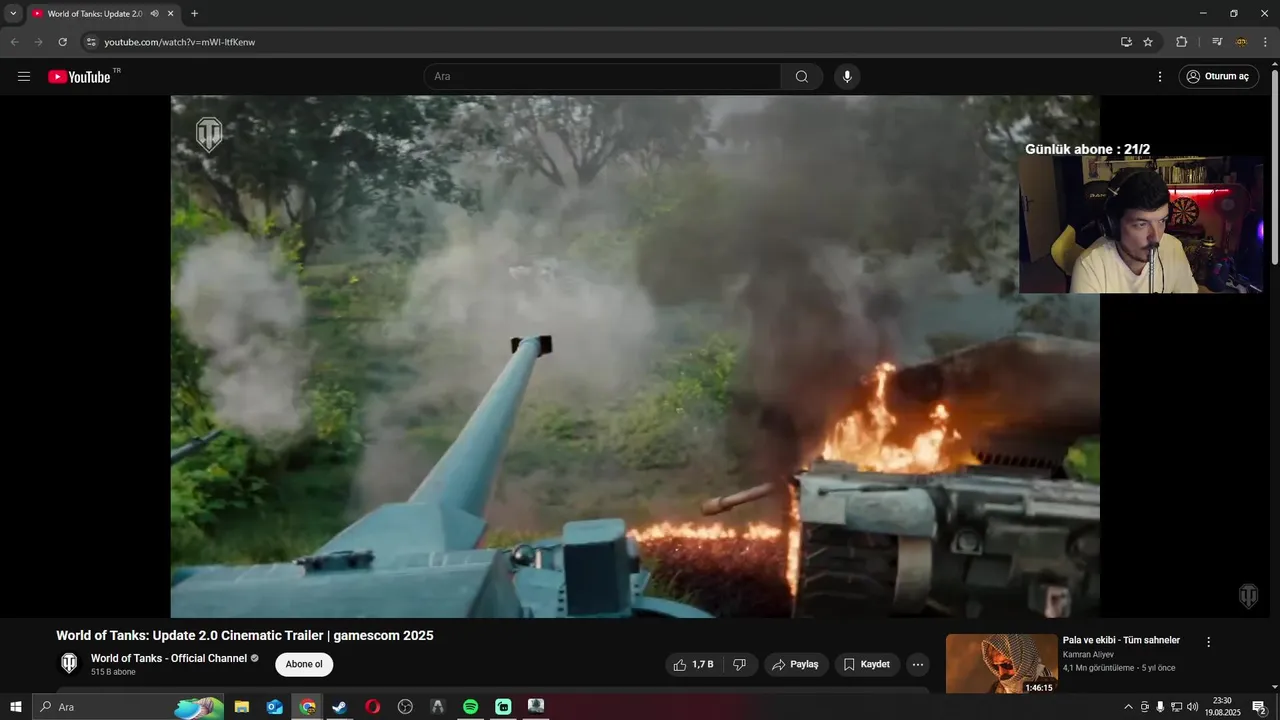This screenshot has width=1280, height=720.
Task: Open World of Tanks - Official Channel link
Action: tap(169, 658)
